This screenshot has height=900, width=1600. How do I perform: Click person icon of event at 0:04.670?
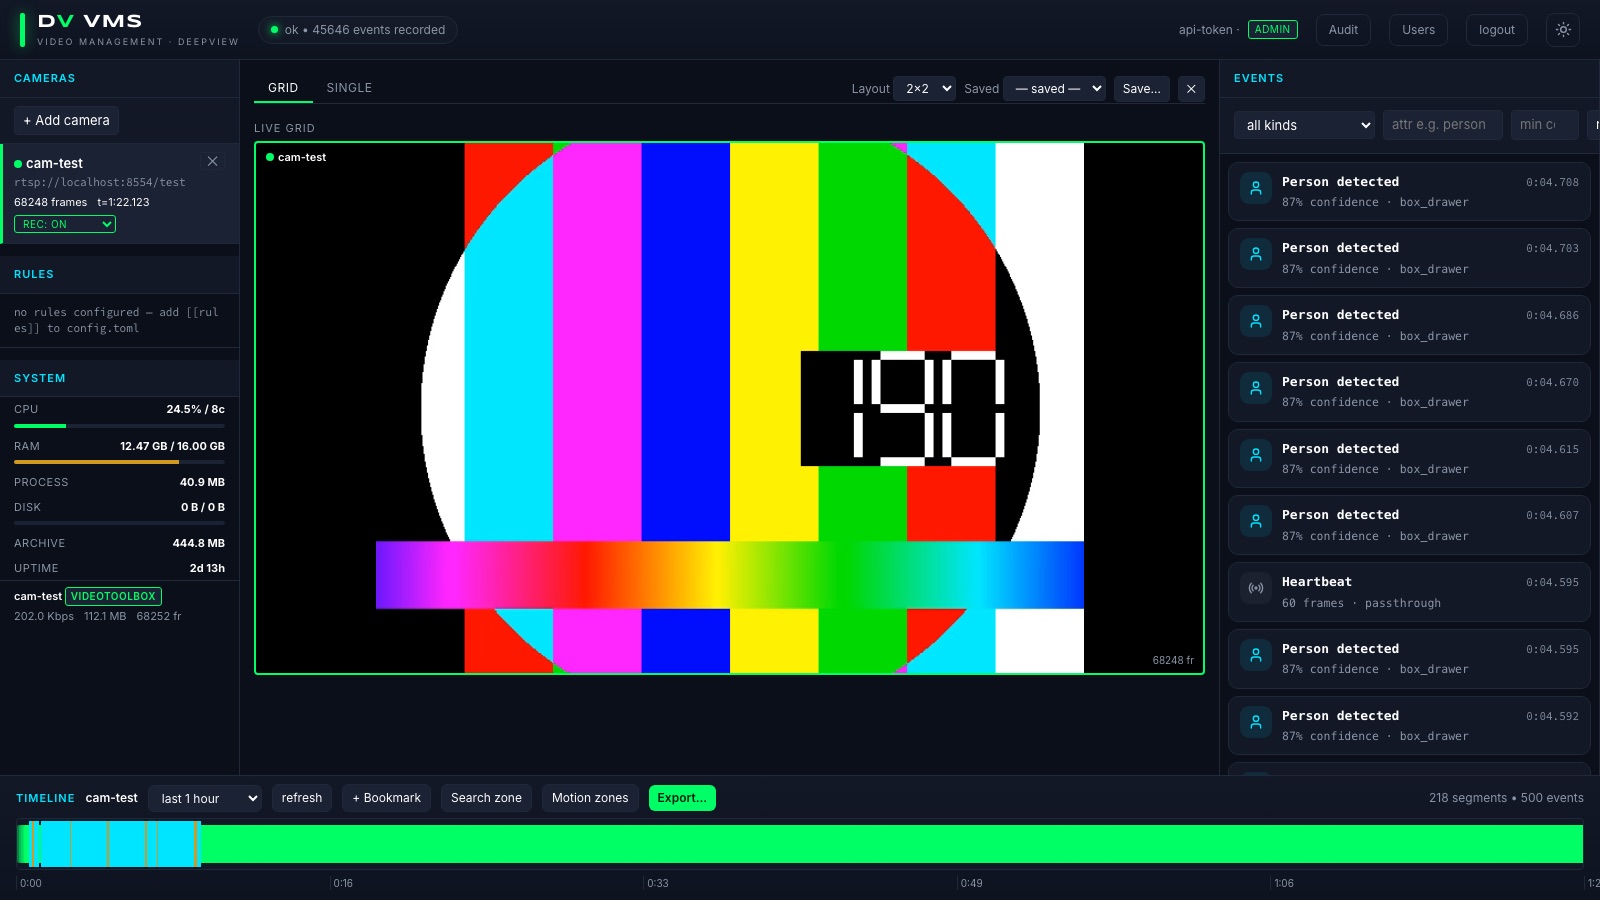coord(1256,388)
